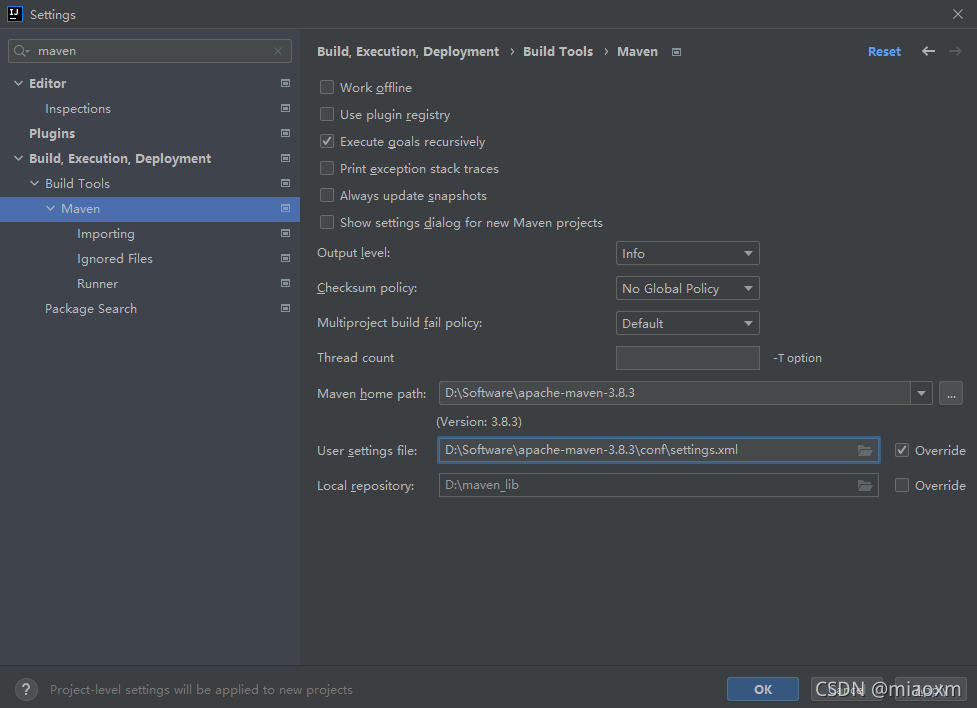Collapse the Editor tree node
The image size is (977, 708).
pyautogui.click(x=18, y=83)
